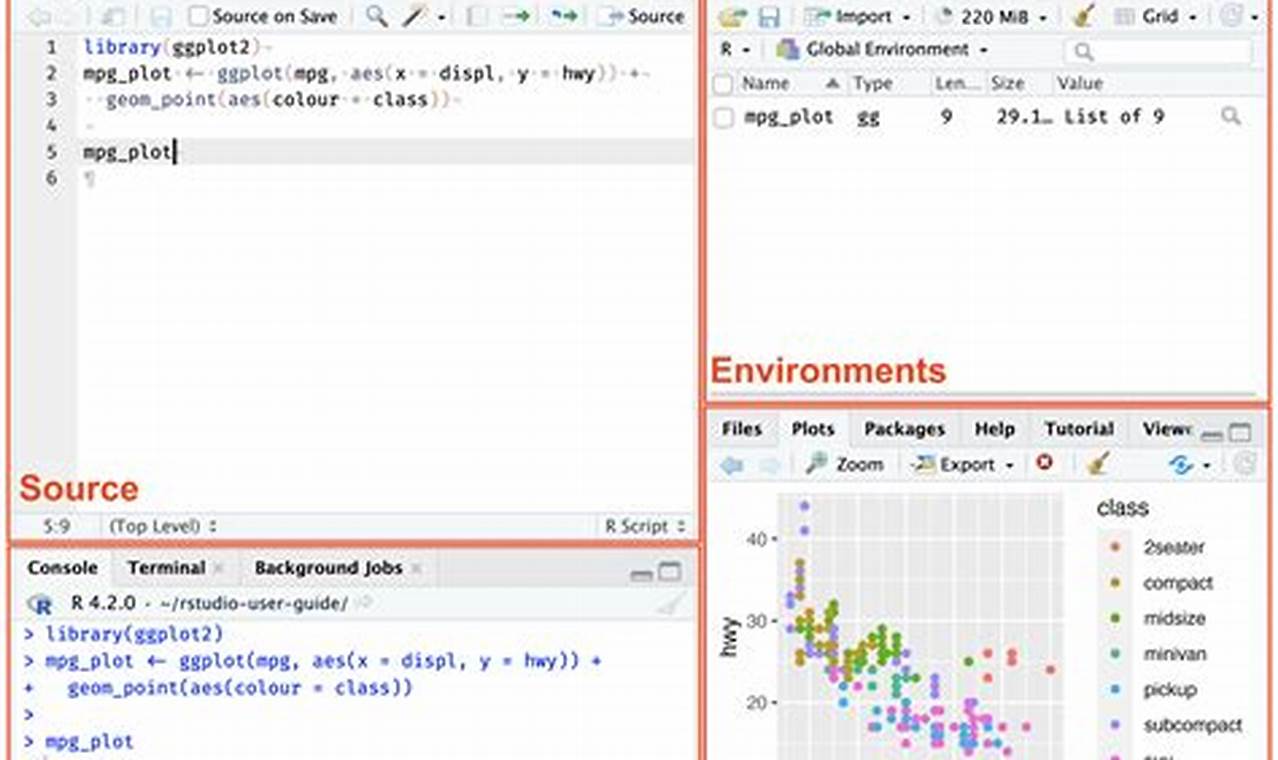Refresh the Environment pane
Image resolution: width=1278 pixels, height=760 pixels.
pos(1233,16)
